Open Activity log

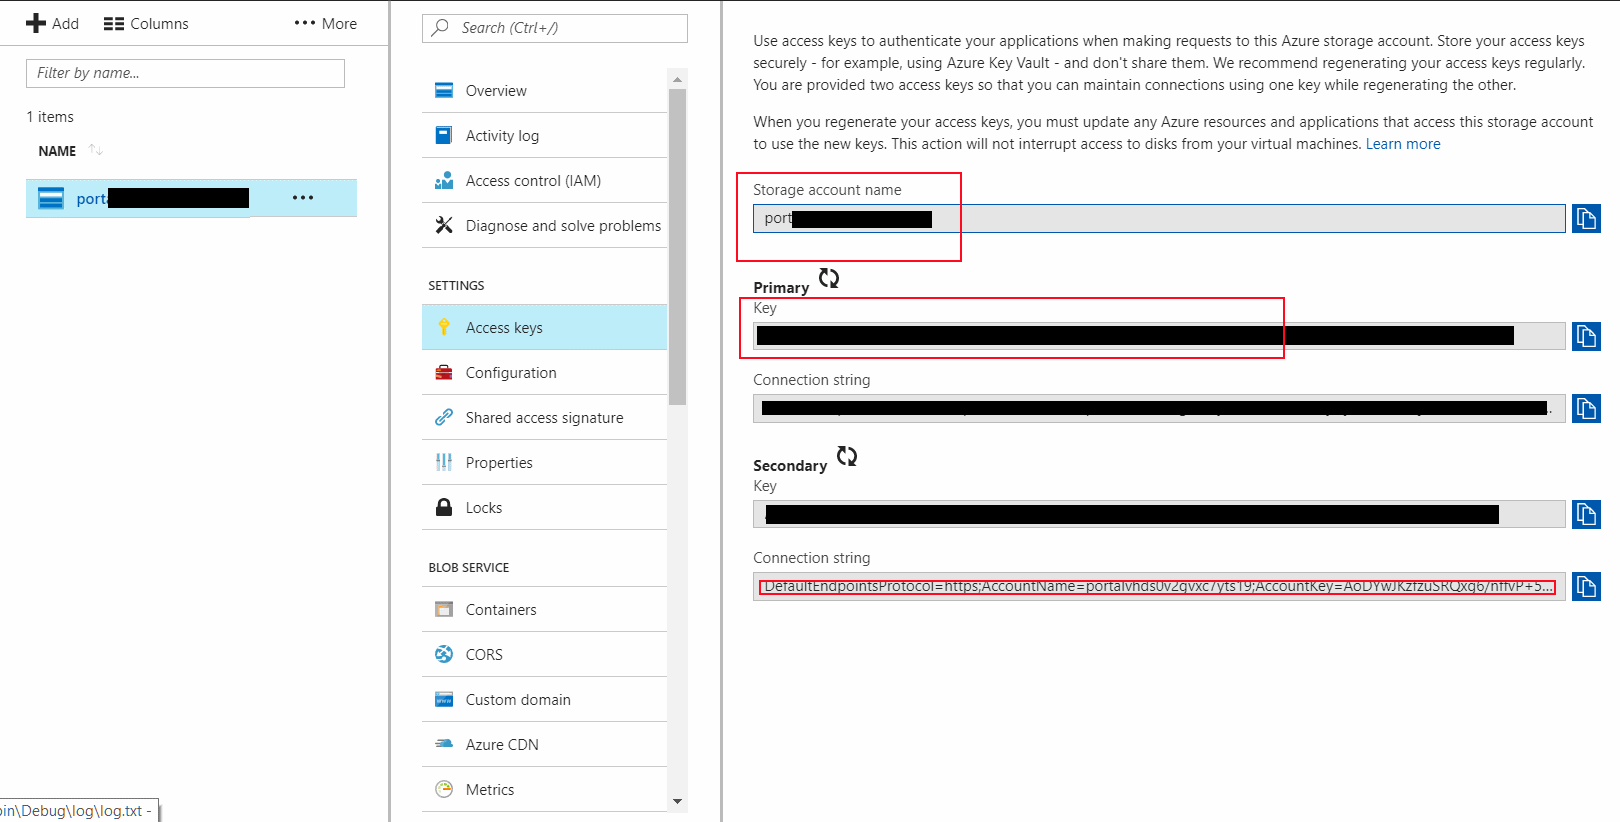coord(544,135)
